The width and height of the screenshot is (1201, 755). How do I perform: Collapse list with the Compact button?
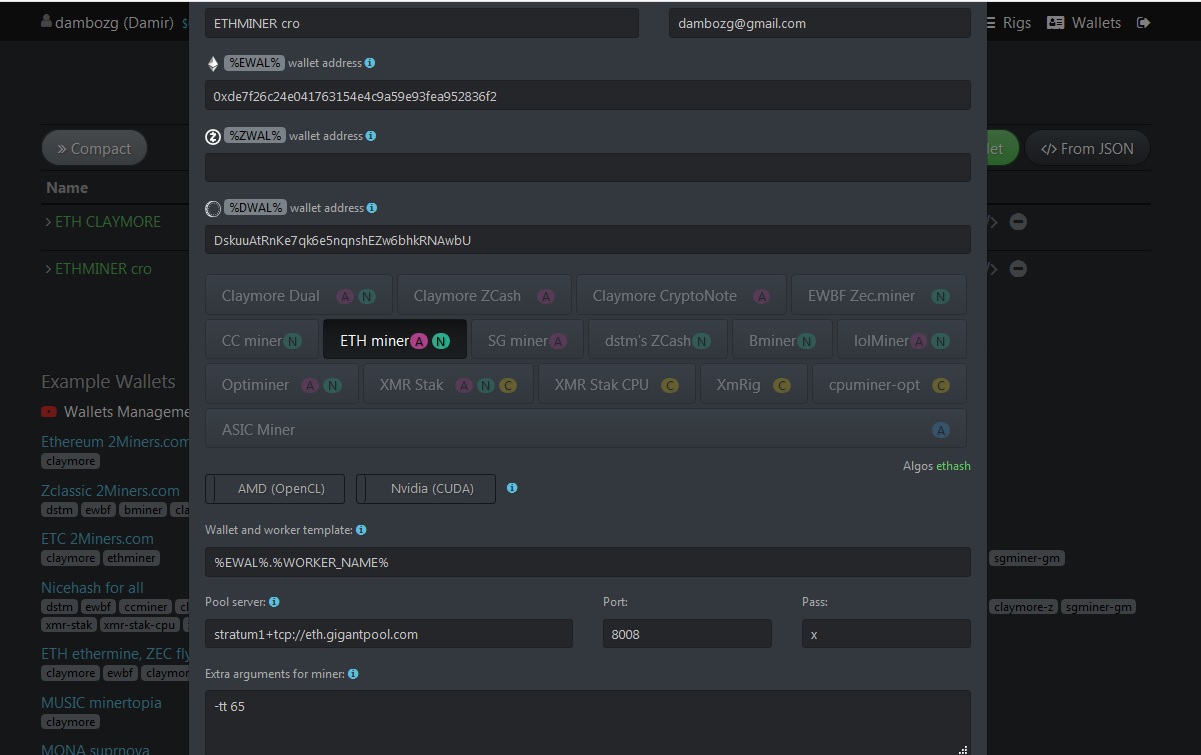click(94, 149)
